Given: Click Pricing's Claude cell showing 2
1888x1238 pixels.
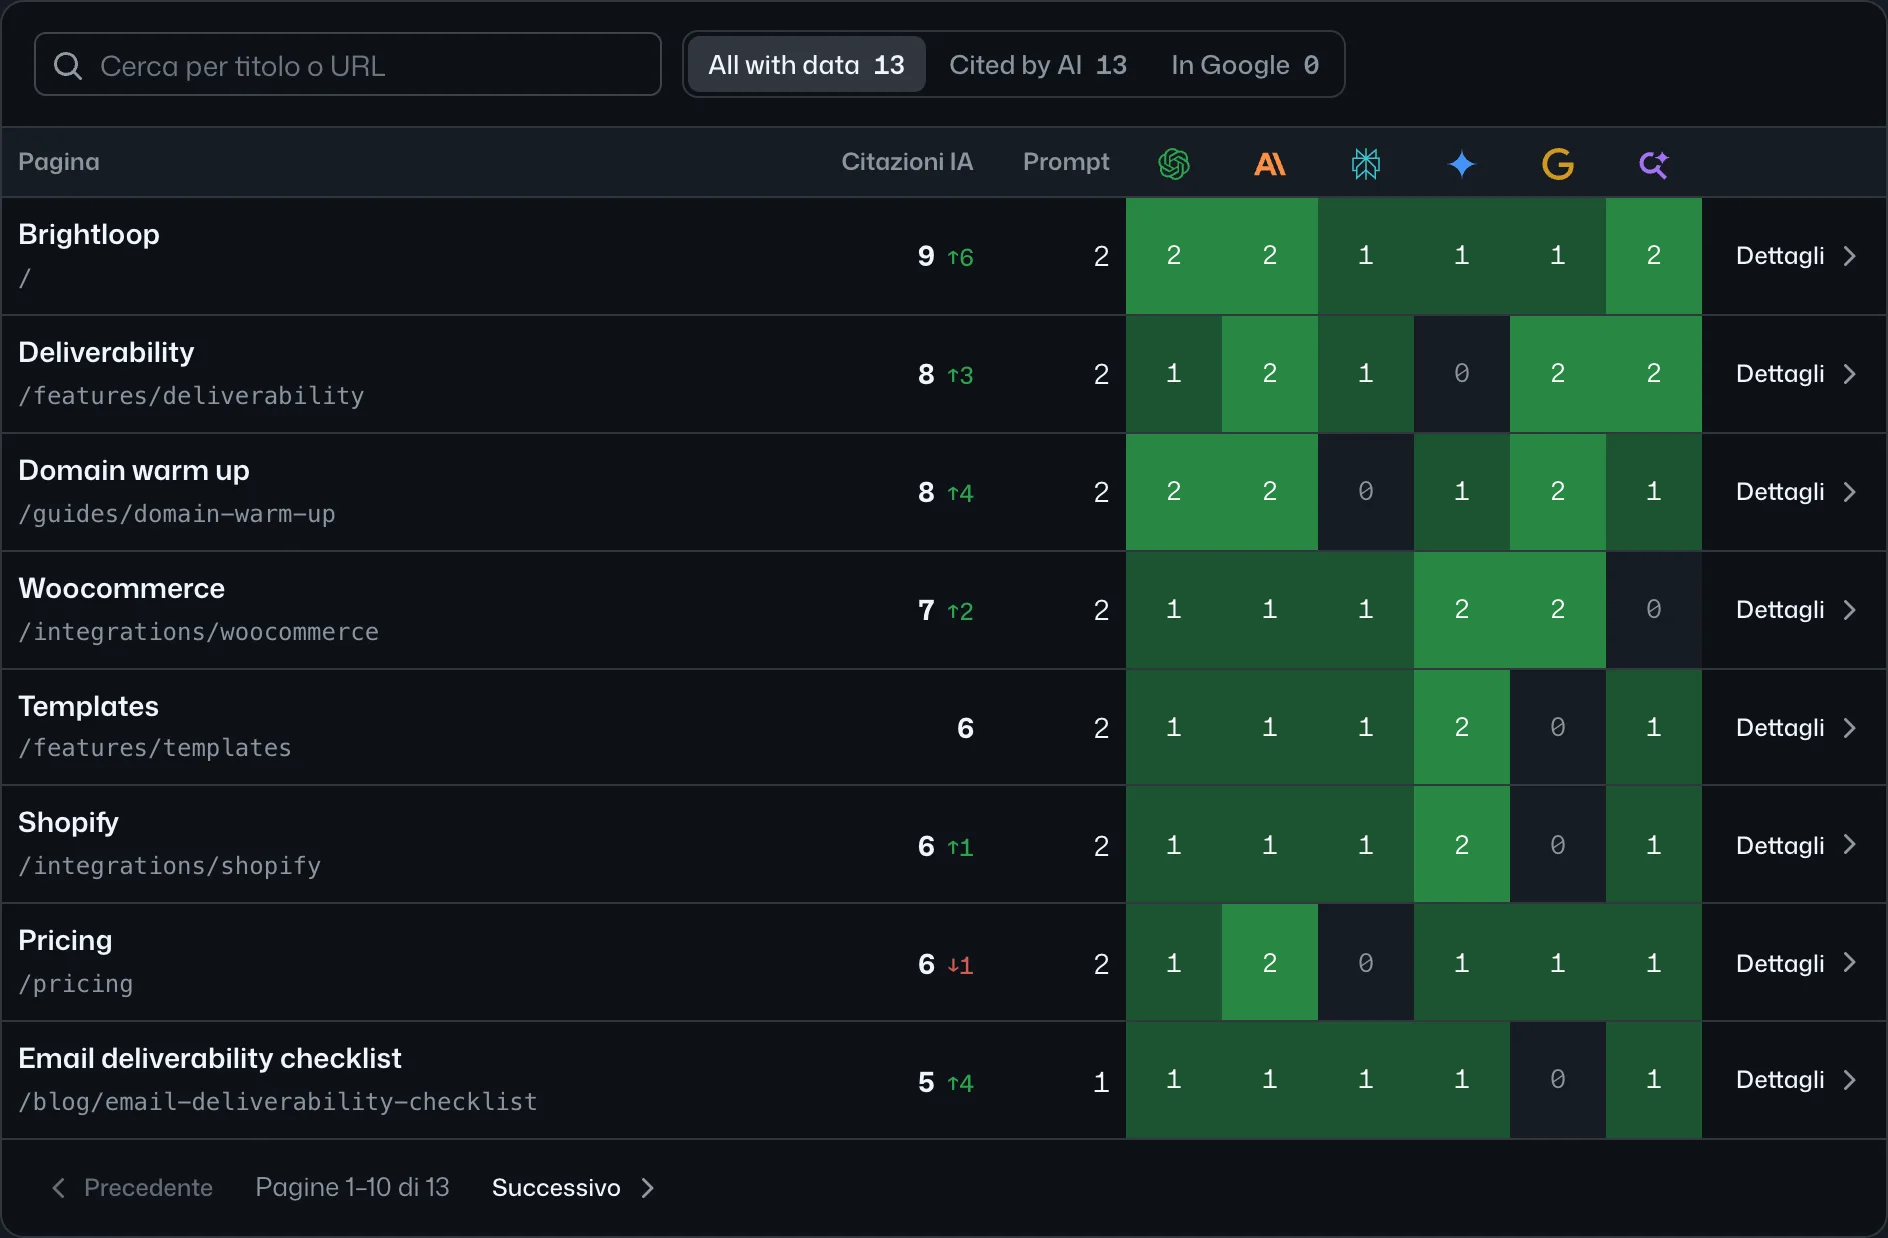Looking at the screenshot, I should (1270, 963).
